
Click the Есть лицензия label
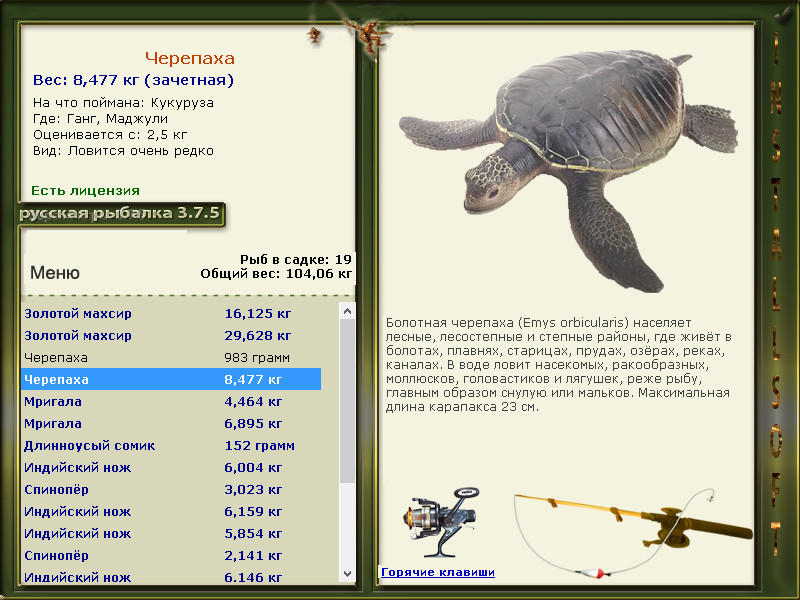(x=85, y=190)
